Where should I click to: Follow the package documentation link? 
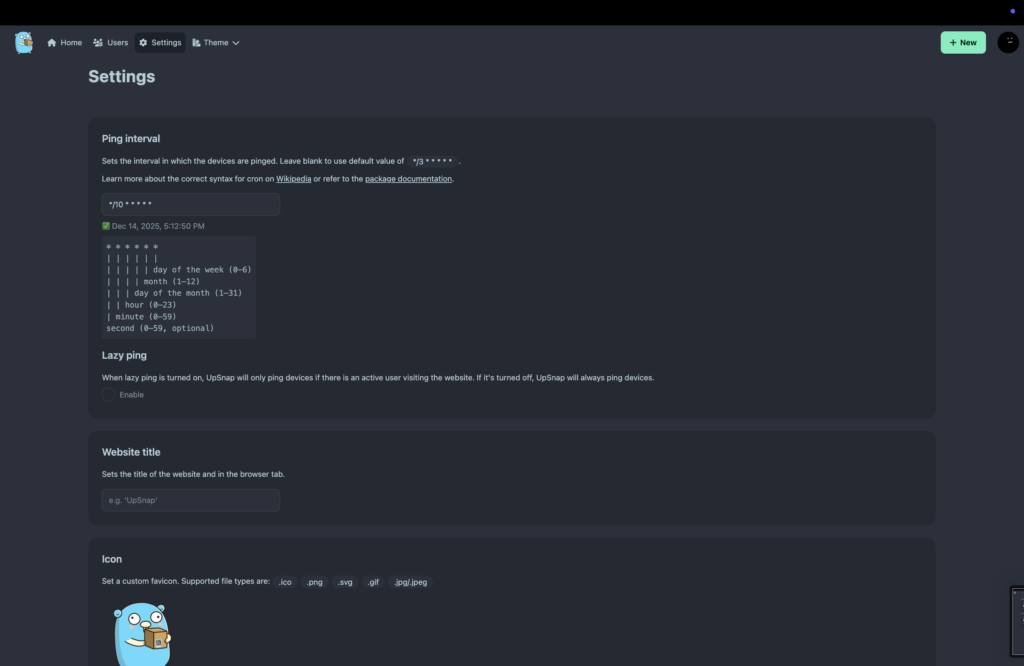408,179
